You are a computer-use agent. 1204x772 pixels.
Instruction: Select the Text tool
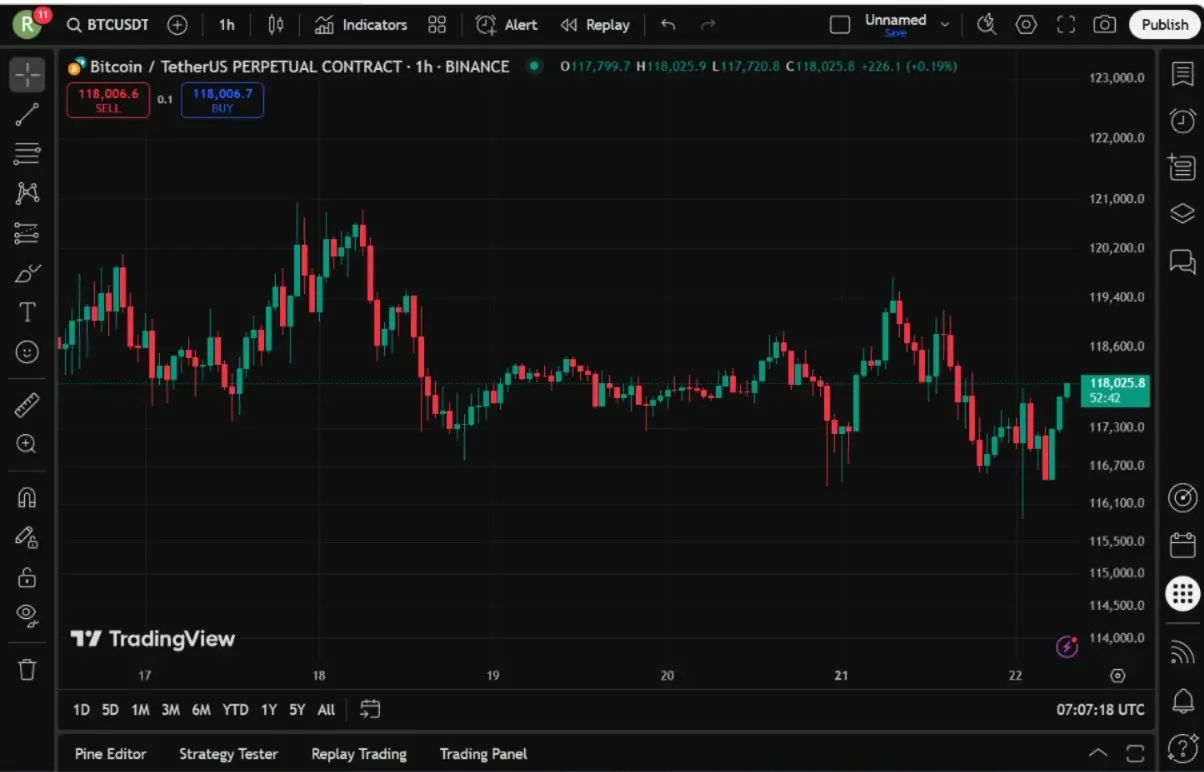(x=27, y=313)
